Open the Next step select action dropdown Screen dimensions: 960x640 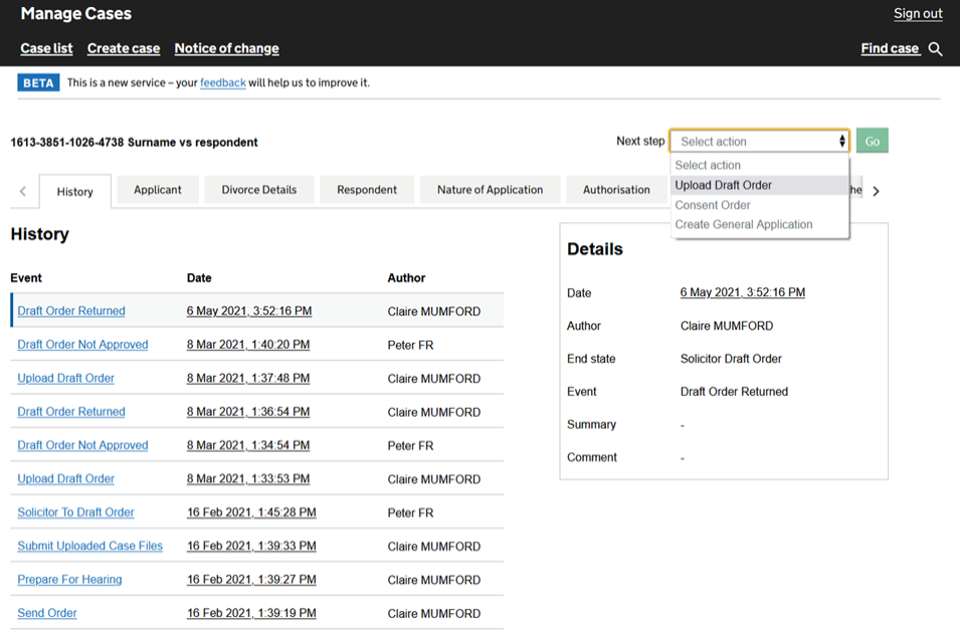tap(759, 142)
